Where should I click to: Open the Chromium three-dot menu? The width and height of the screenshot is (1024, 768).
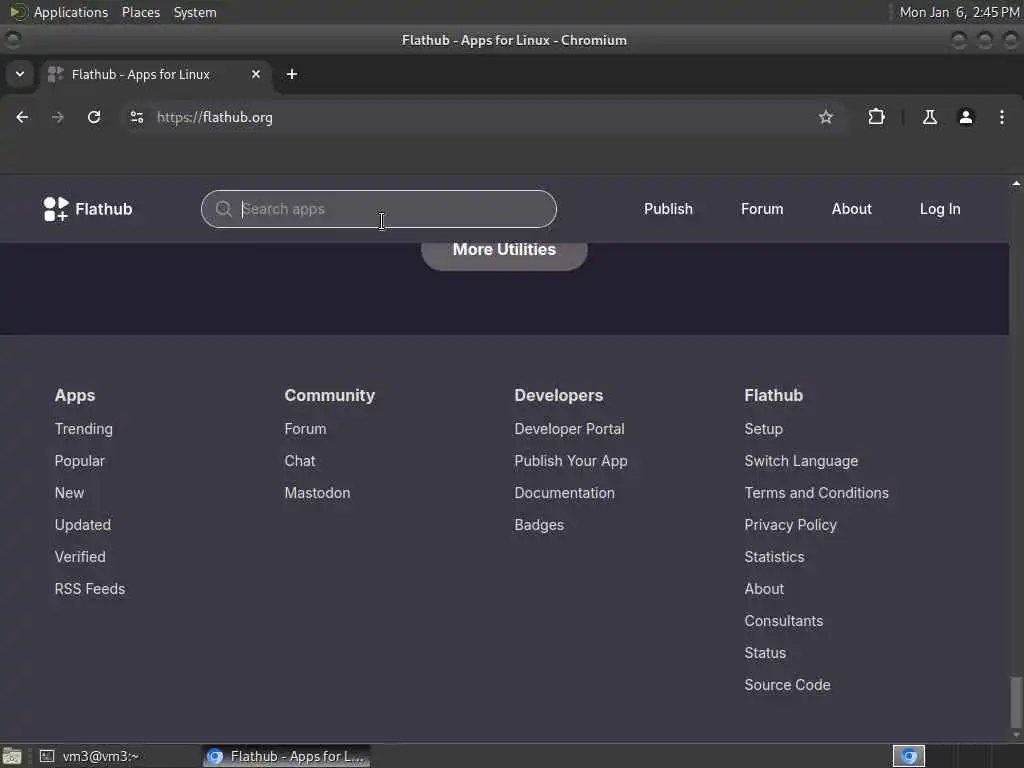point(1002,117)
